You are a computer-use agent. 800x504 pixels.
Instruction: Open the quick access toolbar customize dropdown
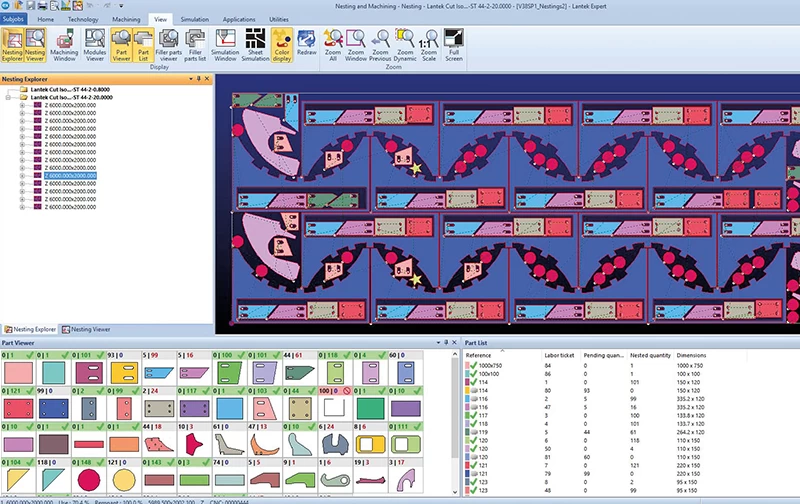coord(121,6)
